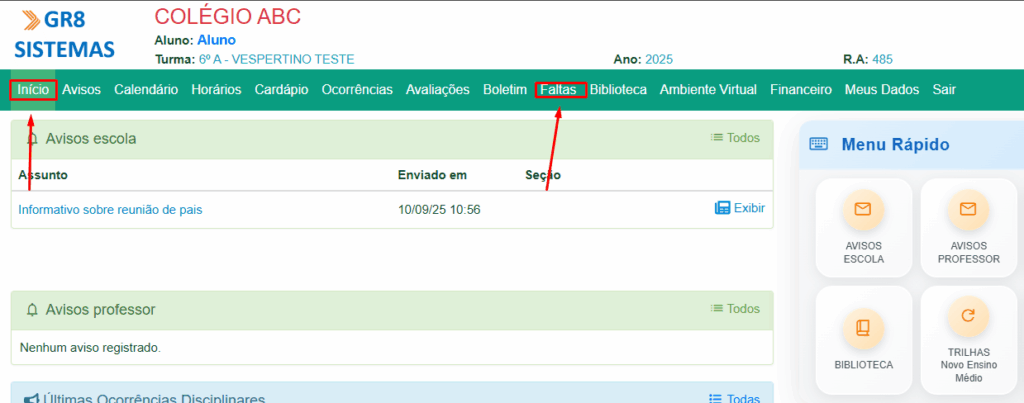Show Todos in the Avisos escola panel
This screenshot has height=403, width=1024.
click(x=735, y=138)
